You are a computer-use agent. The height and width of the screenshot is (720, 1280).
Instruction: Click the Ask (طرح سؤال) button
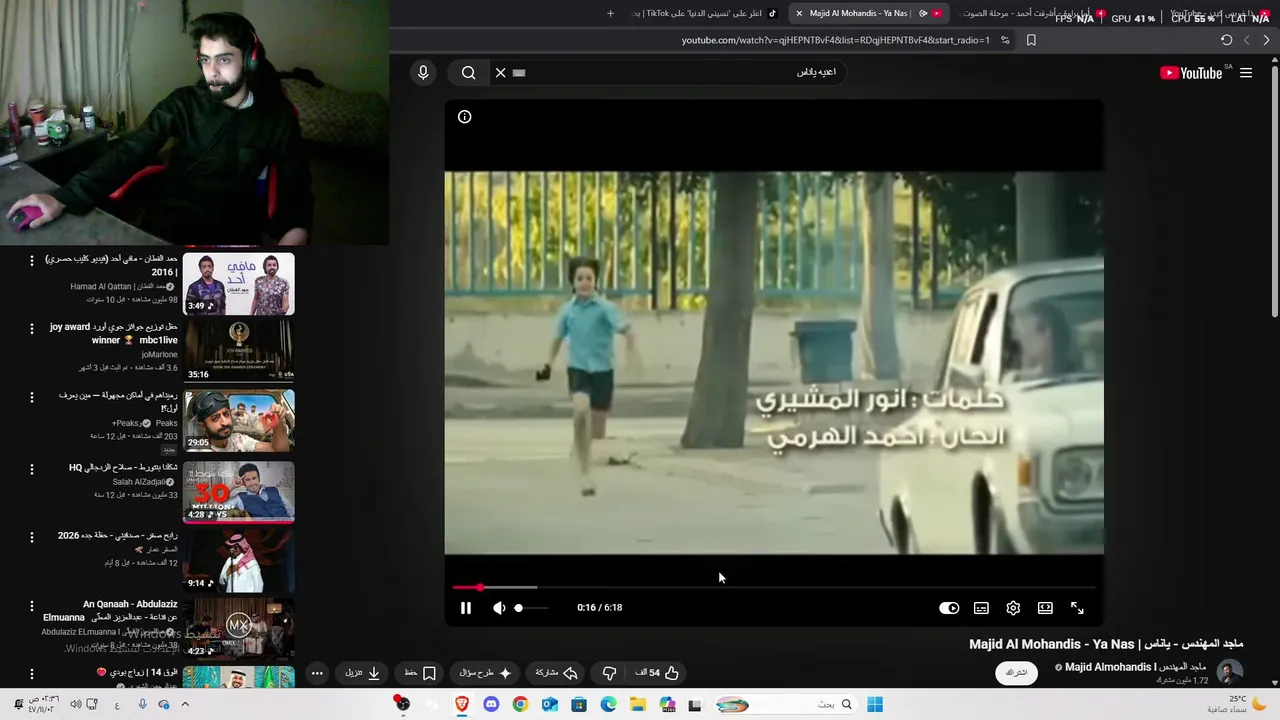(485, 673)
